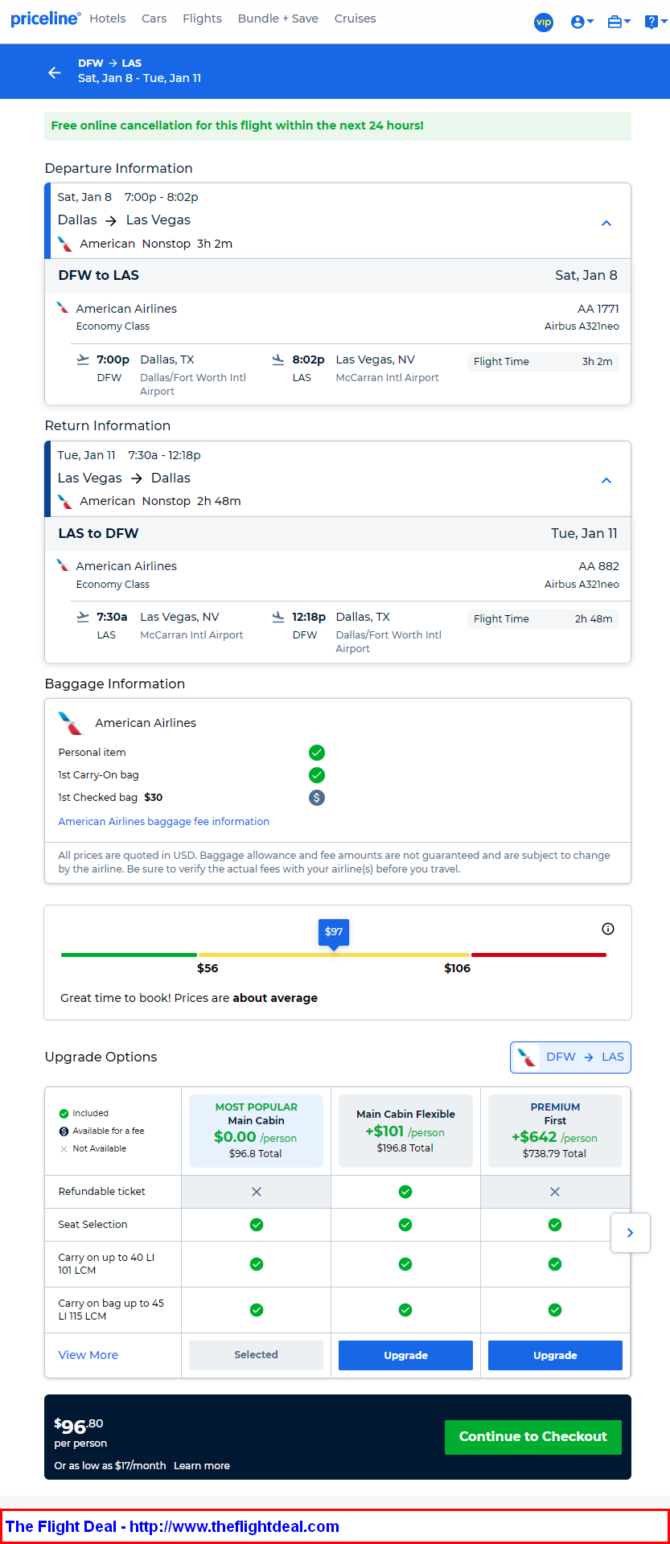This screenshot has height=1544, width=670.
Task: Click First 45 LI carry-on bag checkmark
Action: click(555, 1310)
